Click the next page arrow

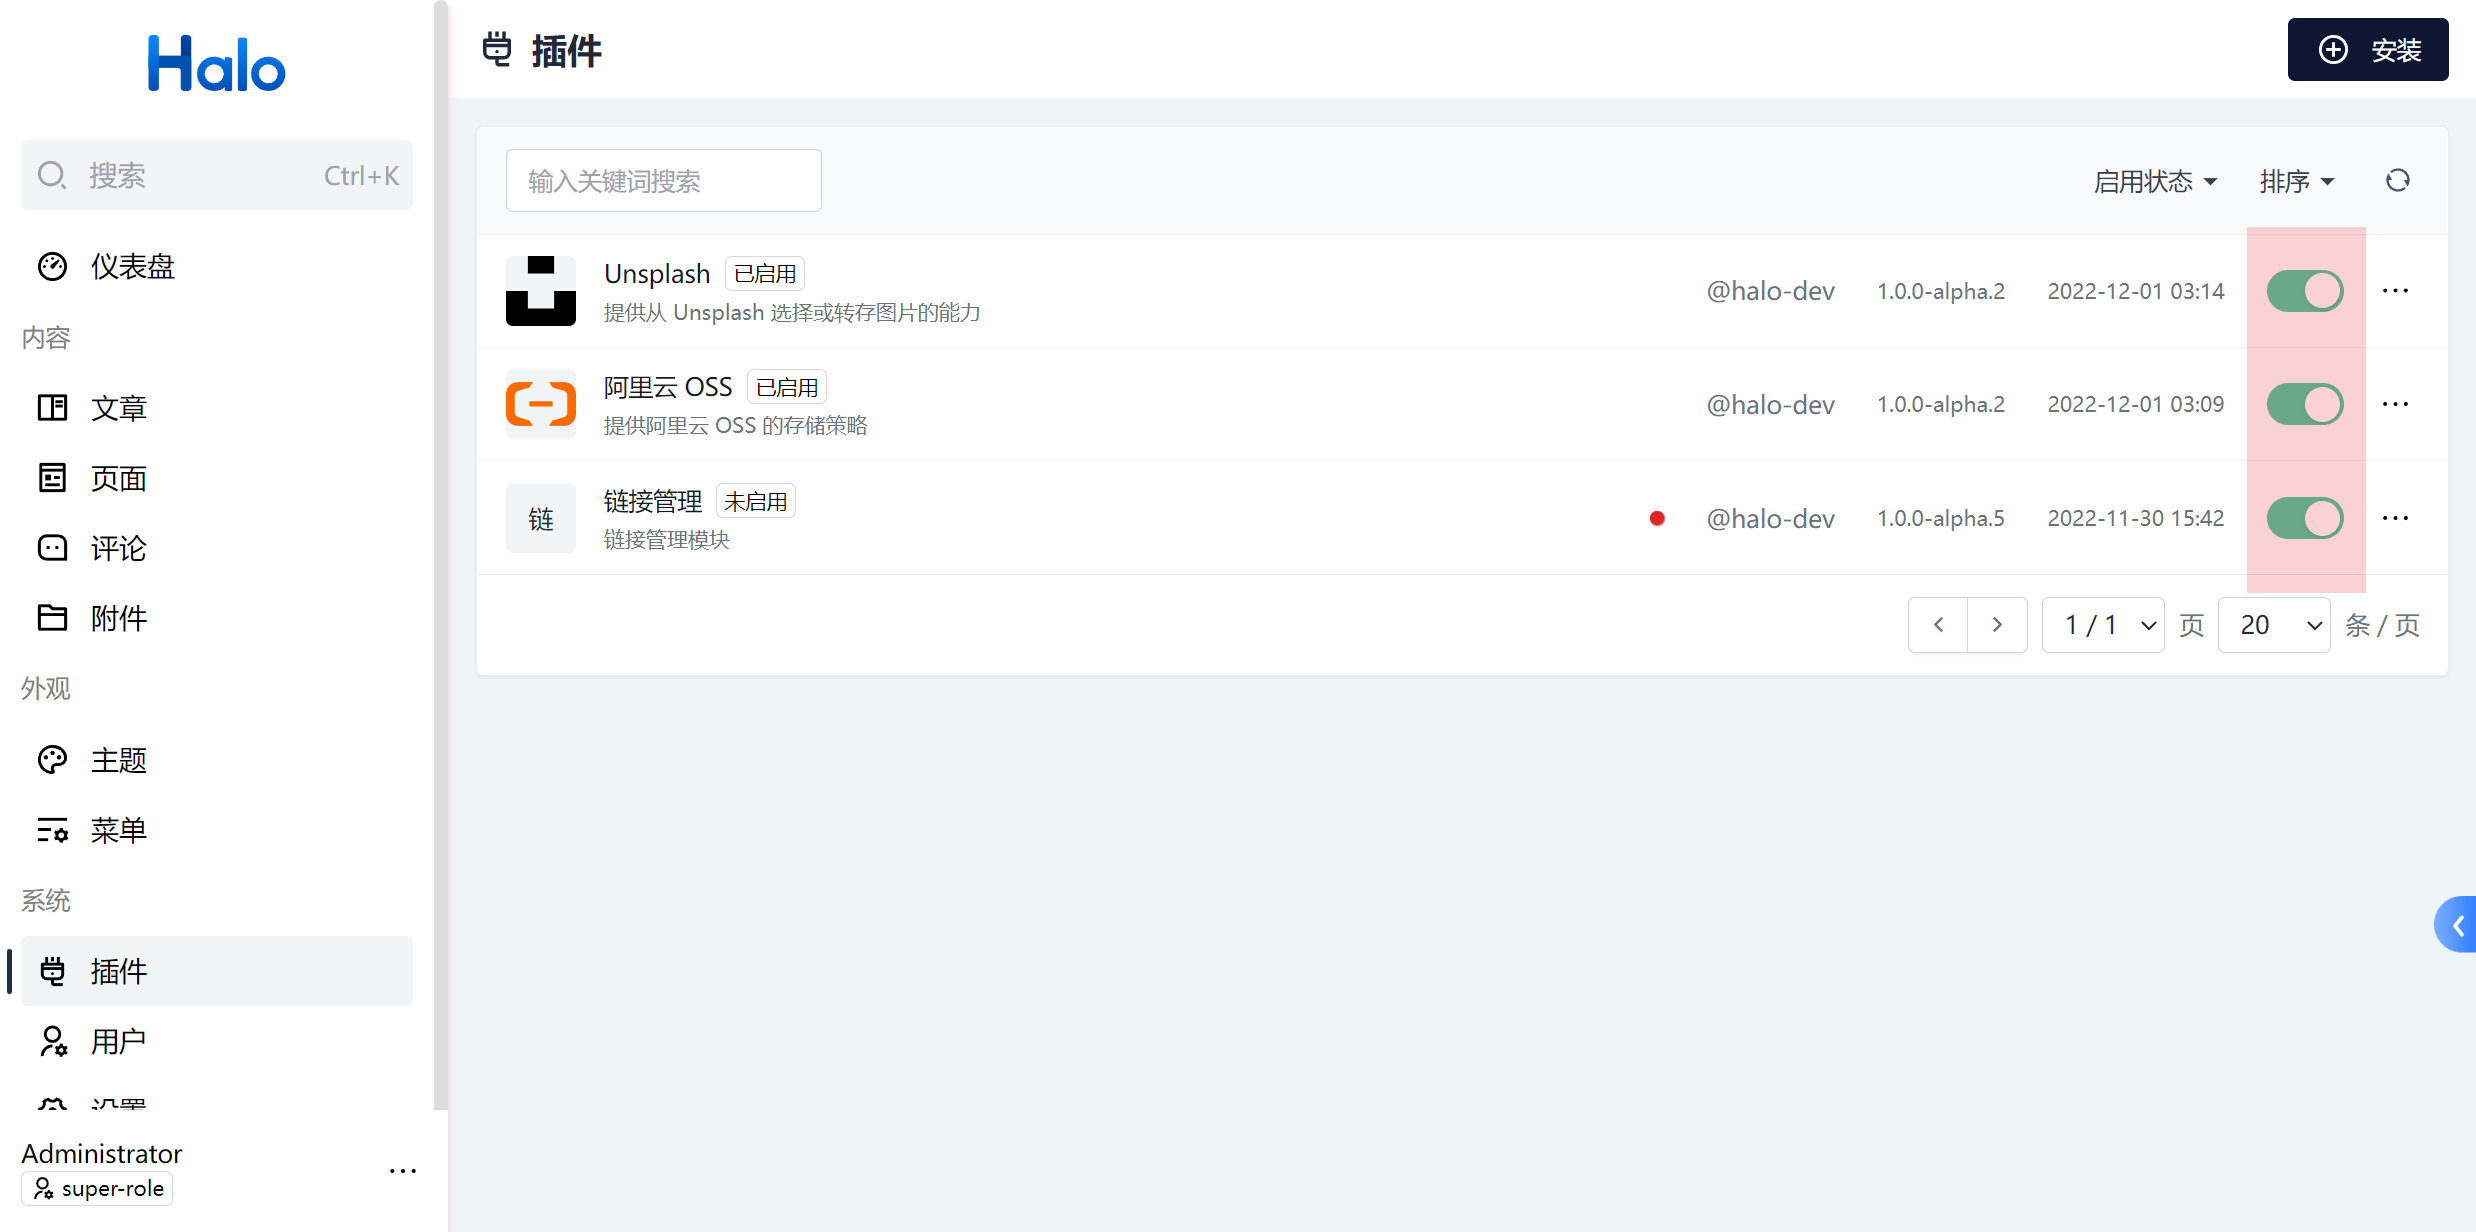(1997, 625)
